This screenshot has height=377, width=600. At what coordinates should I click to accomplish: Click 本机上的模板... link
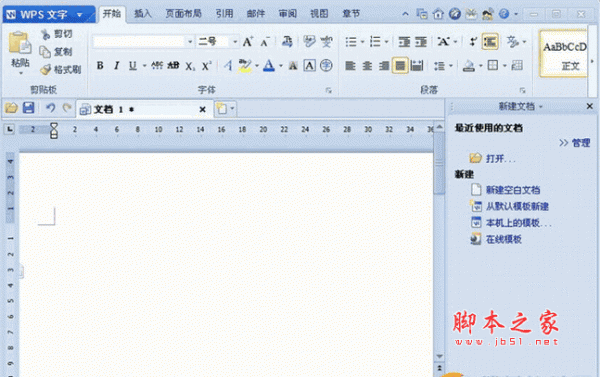point(518,223)
